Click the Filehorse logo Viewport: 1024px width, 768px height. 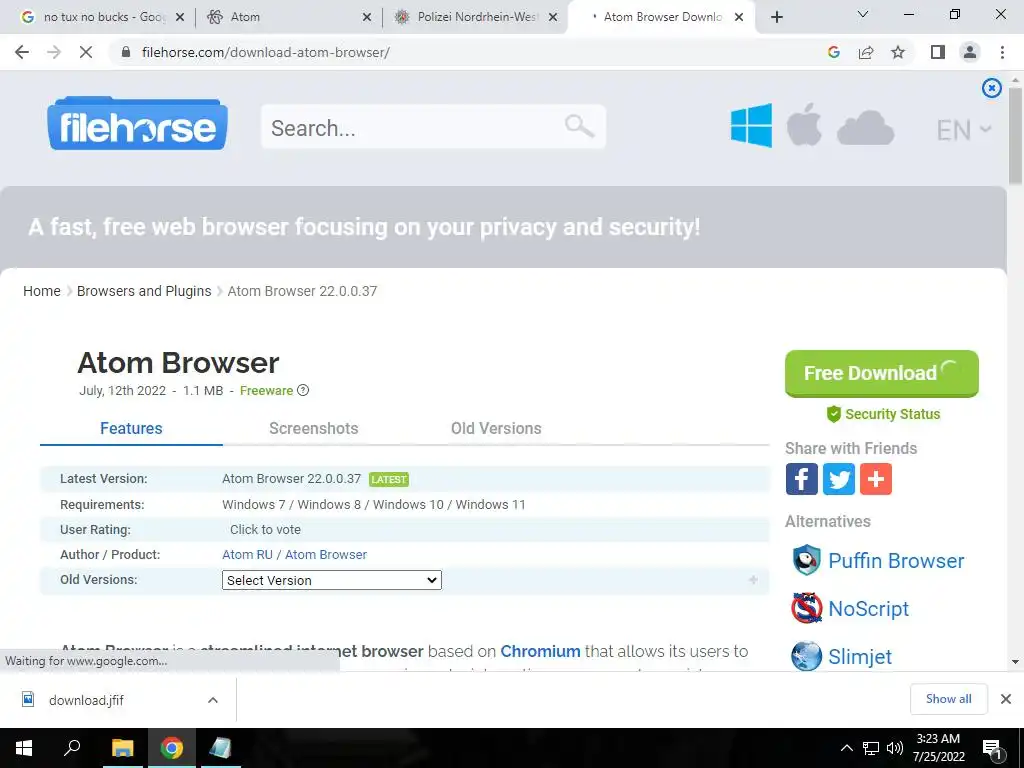click(137, 124)
